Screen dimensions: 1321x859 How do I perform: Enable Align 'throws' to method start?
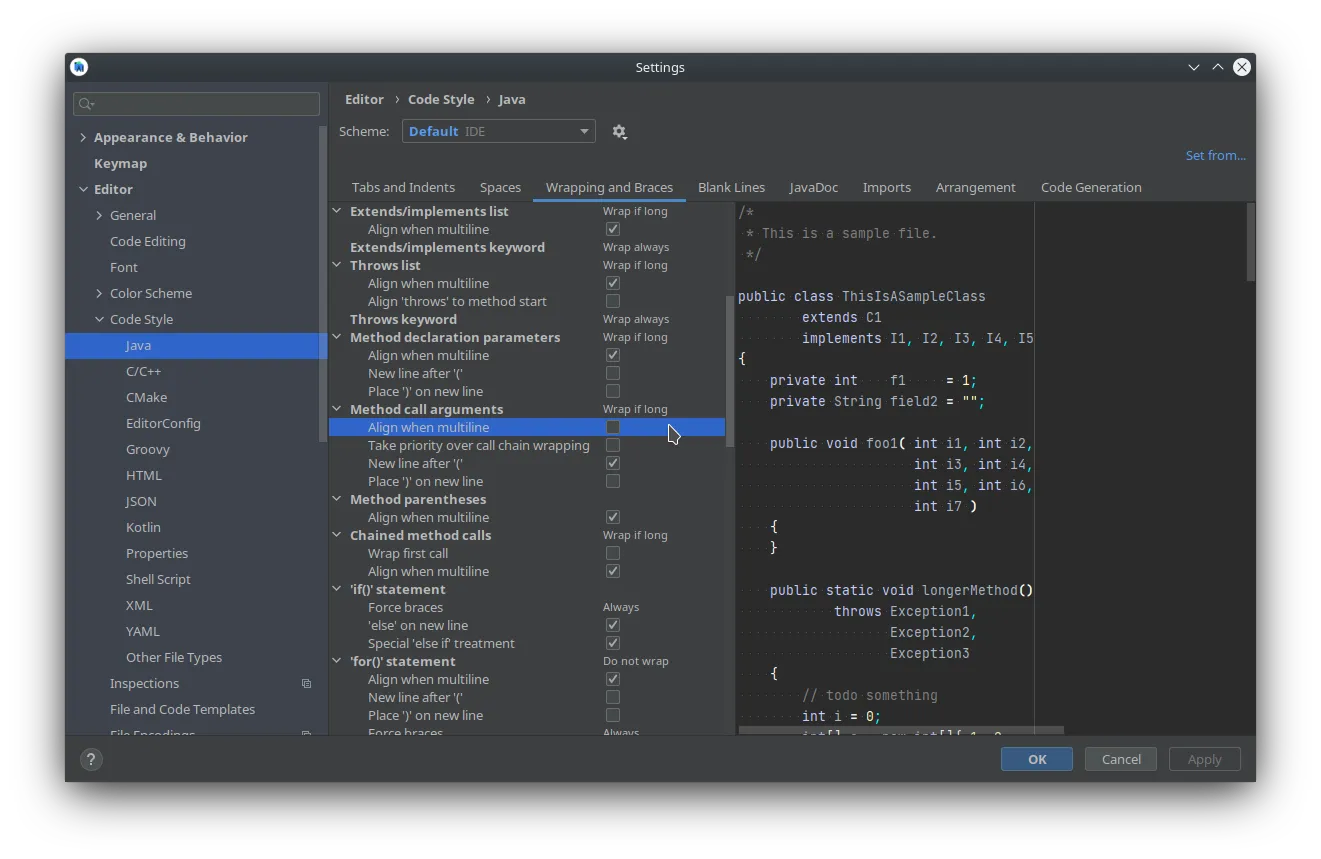coord(613,301)
